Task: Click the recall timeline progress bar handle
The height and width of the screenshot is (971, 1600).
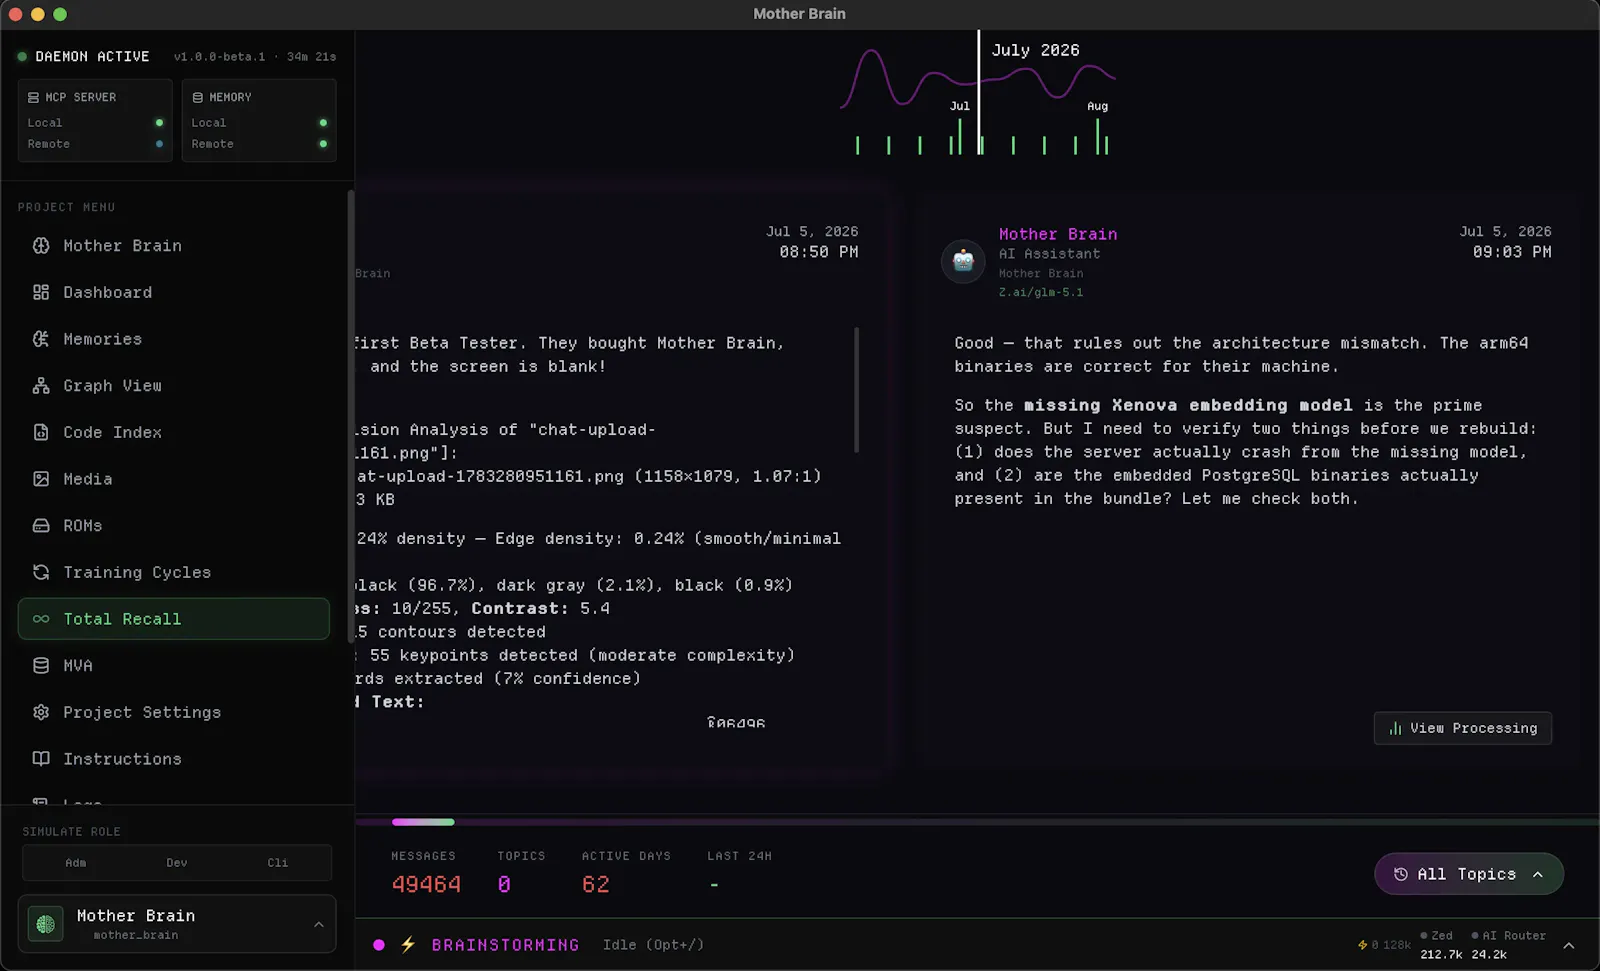Action: click(423, 822)
